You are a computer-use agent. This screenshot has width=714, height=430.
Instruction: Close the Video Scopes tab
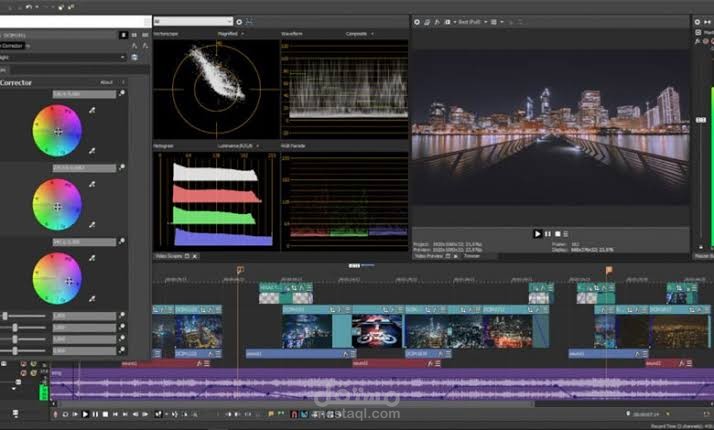click(x=195, y=256)
